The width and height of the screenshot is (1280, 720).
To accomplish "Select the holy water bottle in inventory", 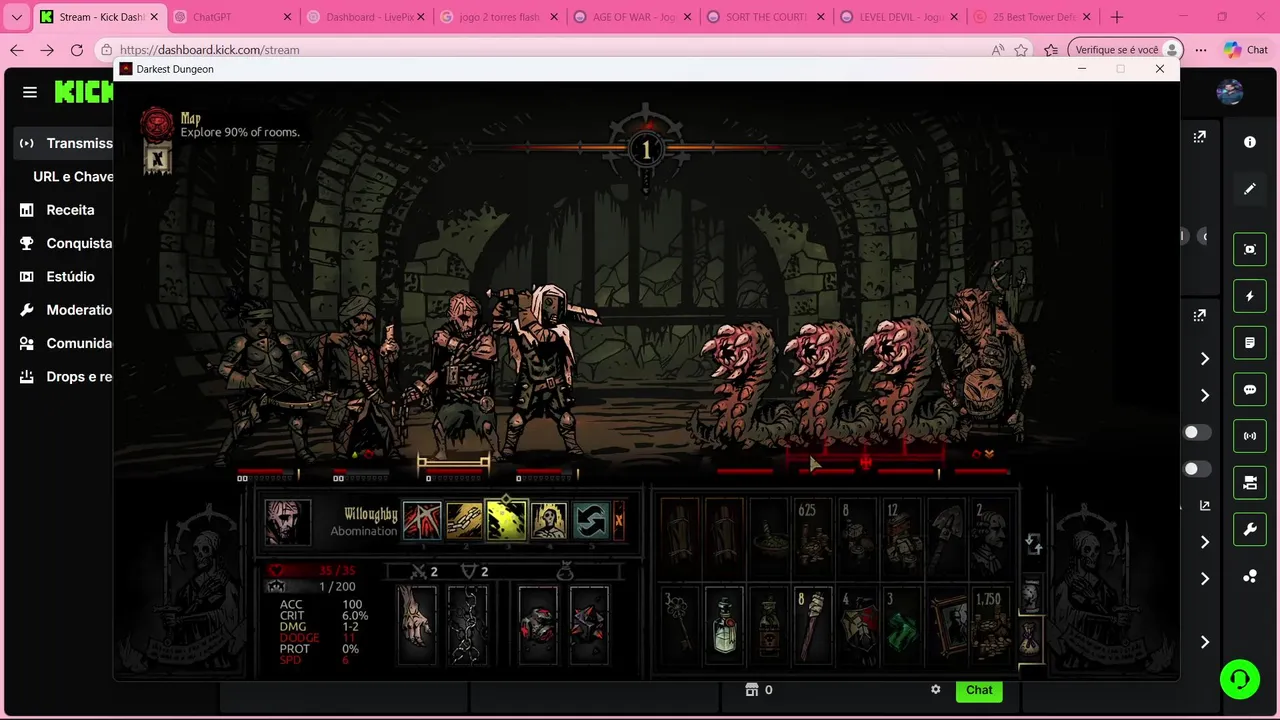I will pyautogui.click(x=724, y=625).
